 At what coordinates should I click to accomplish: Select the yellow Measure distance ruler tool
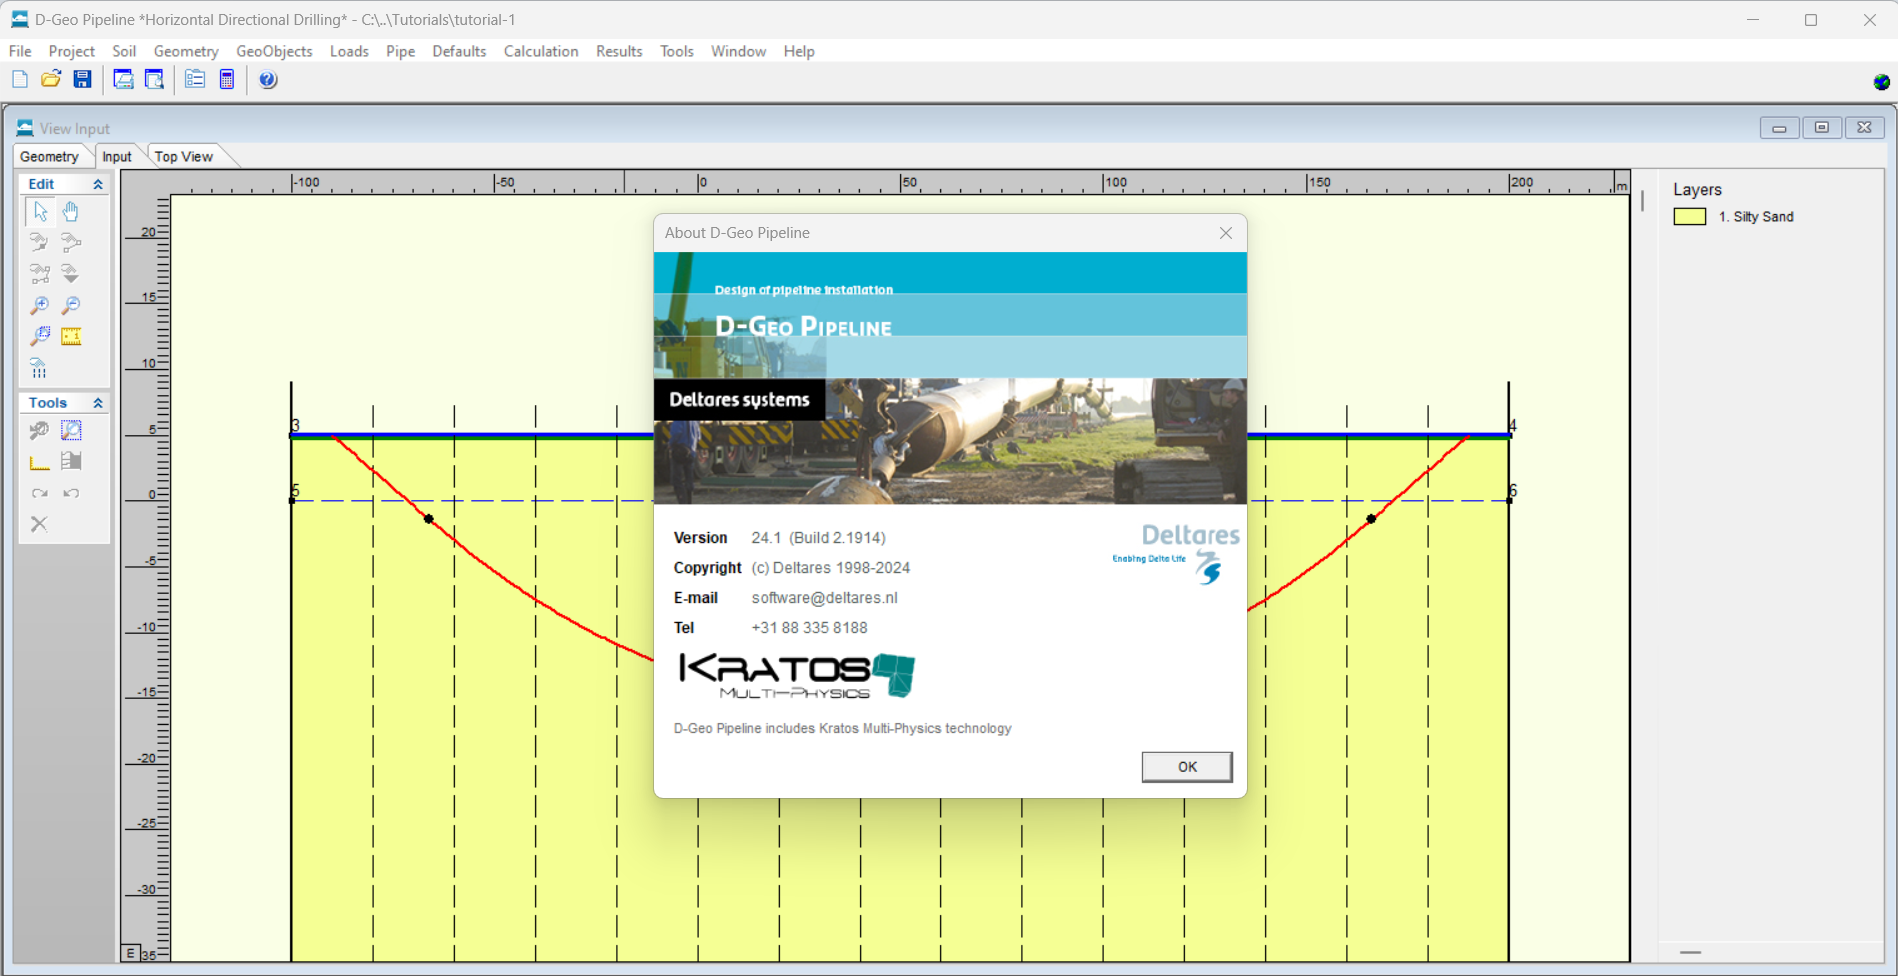(x=71, y=336)
